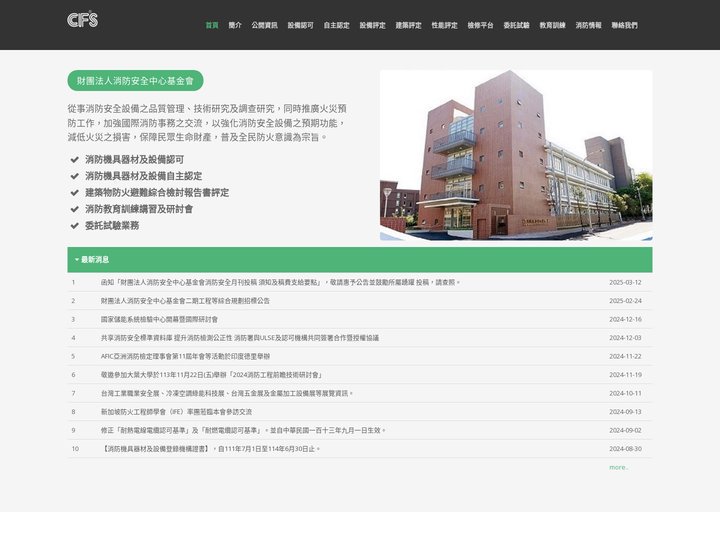
Task: Click the date 2024-12-03
Action: click(x=625, y=338)
